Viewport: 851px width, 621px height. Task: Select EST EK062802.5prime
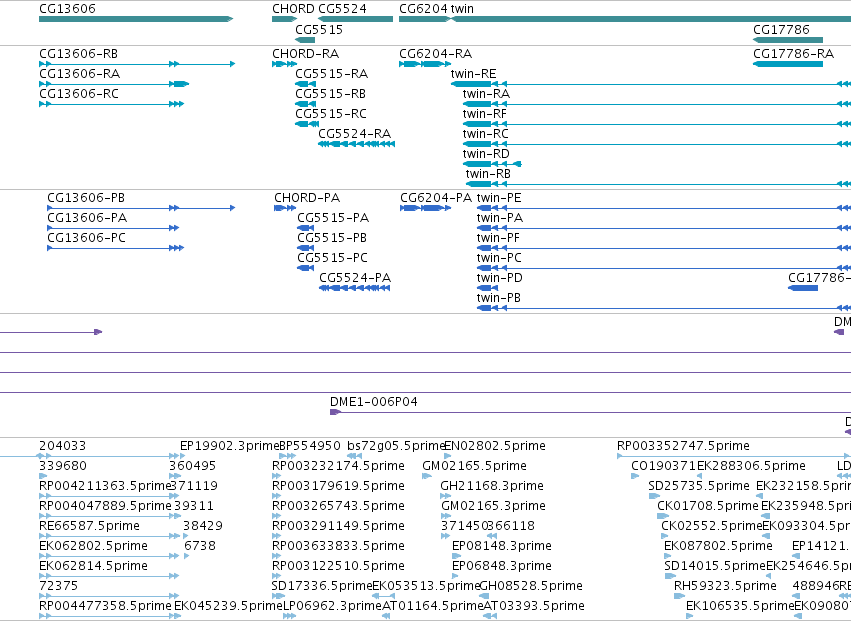(x=93, y=547)
